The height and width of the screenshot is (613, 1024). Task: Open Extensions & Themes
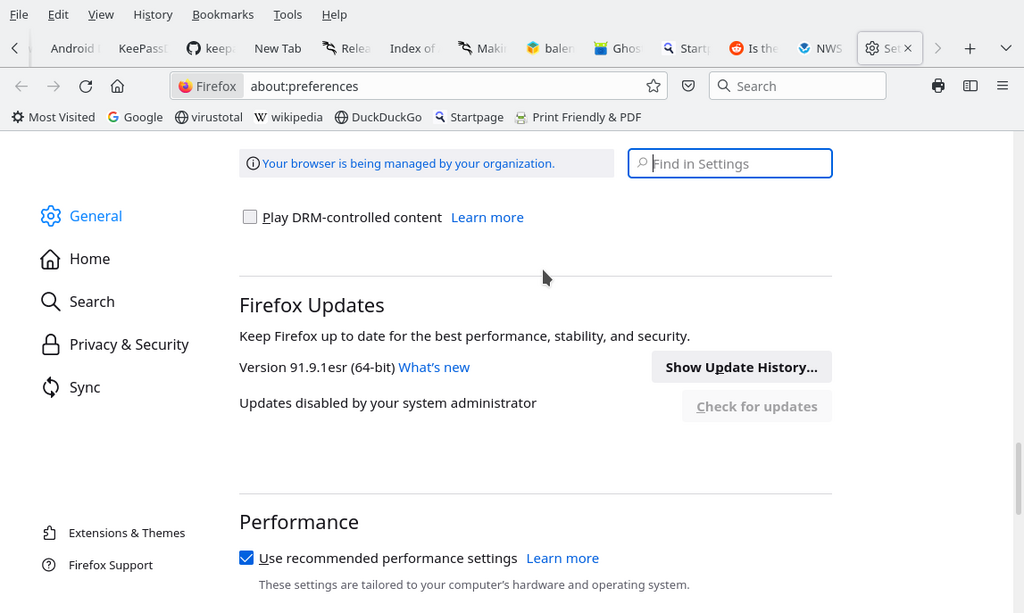(114, 533)
